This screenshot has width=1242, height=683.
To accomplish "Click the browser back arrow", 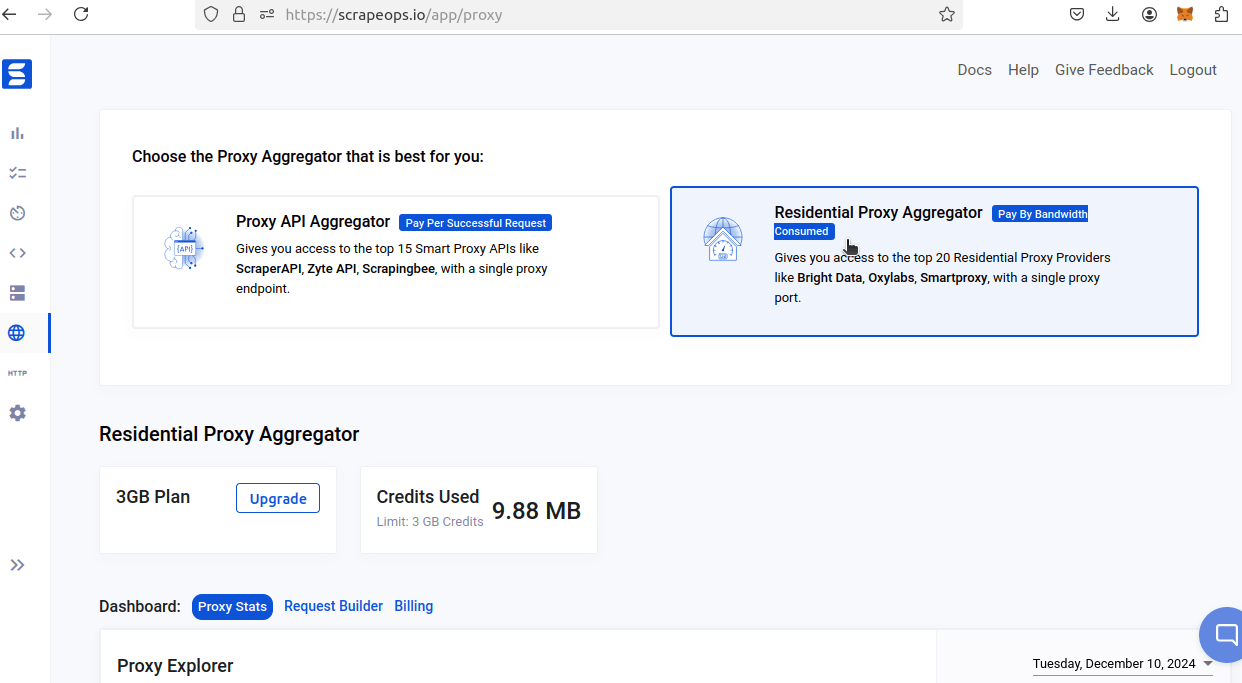I will tap(10, 14).
